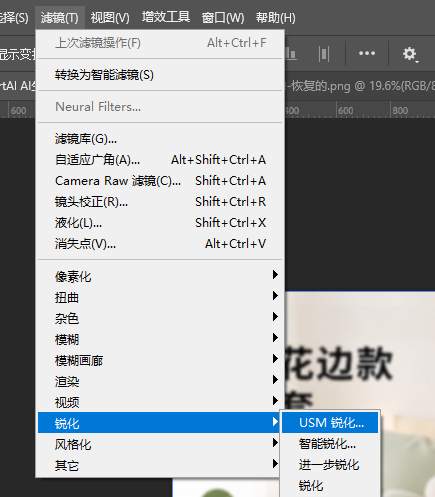The image size is (435, 497).
Task: Expand the 扭曲 submenu
Action: tap(160, 297)
